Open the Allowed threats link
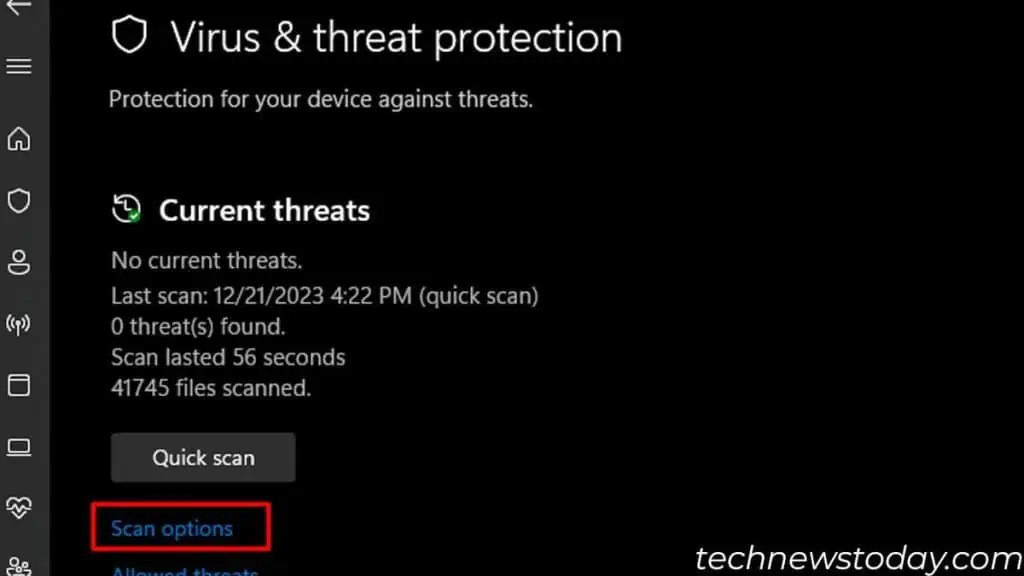Screen dimensions: 1024x576 tap(184, 570)
